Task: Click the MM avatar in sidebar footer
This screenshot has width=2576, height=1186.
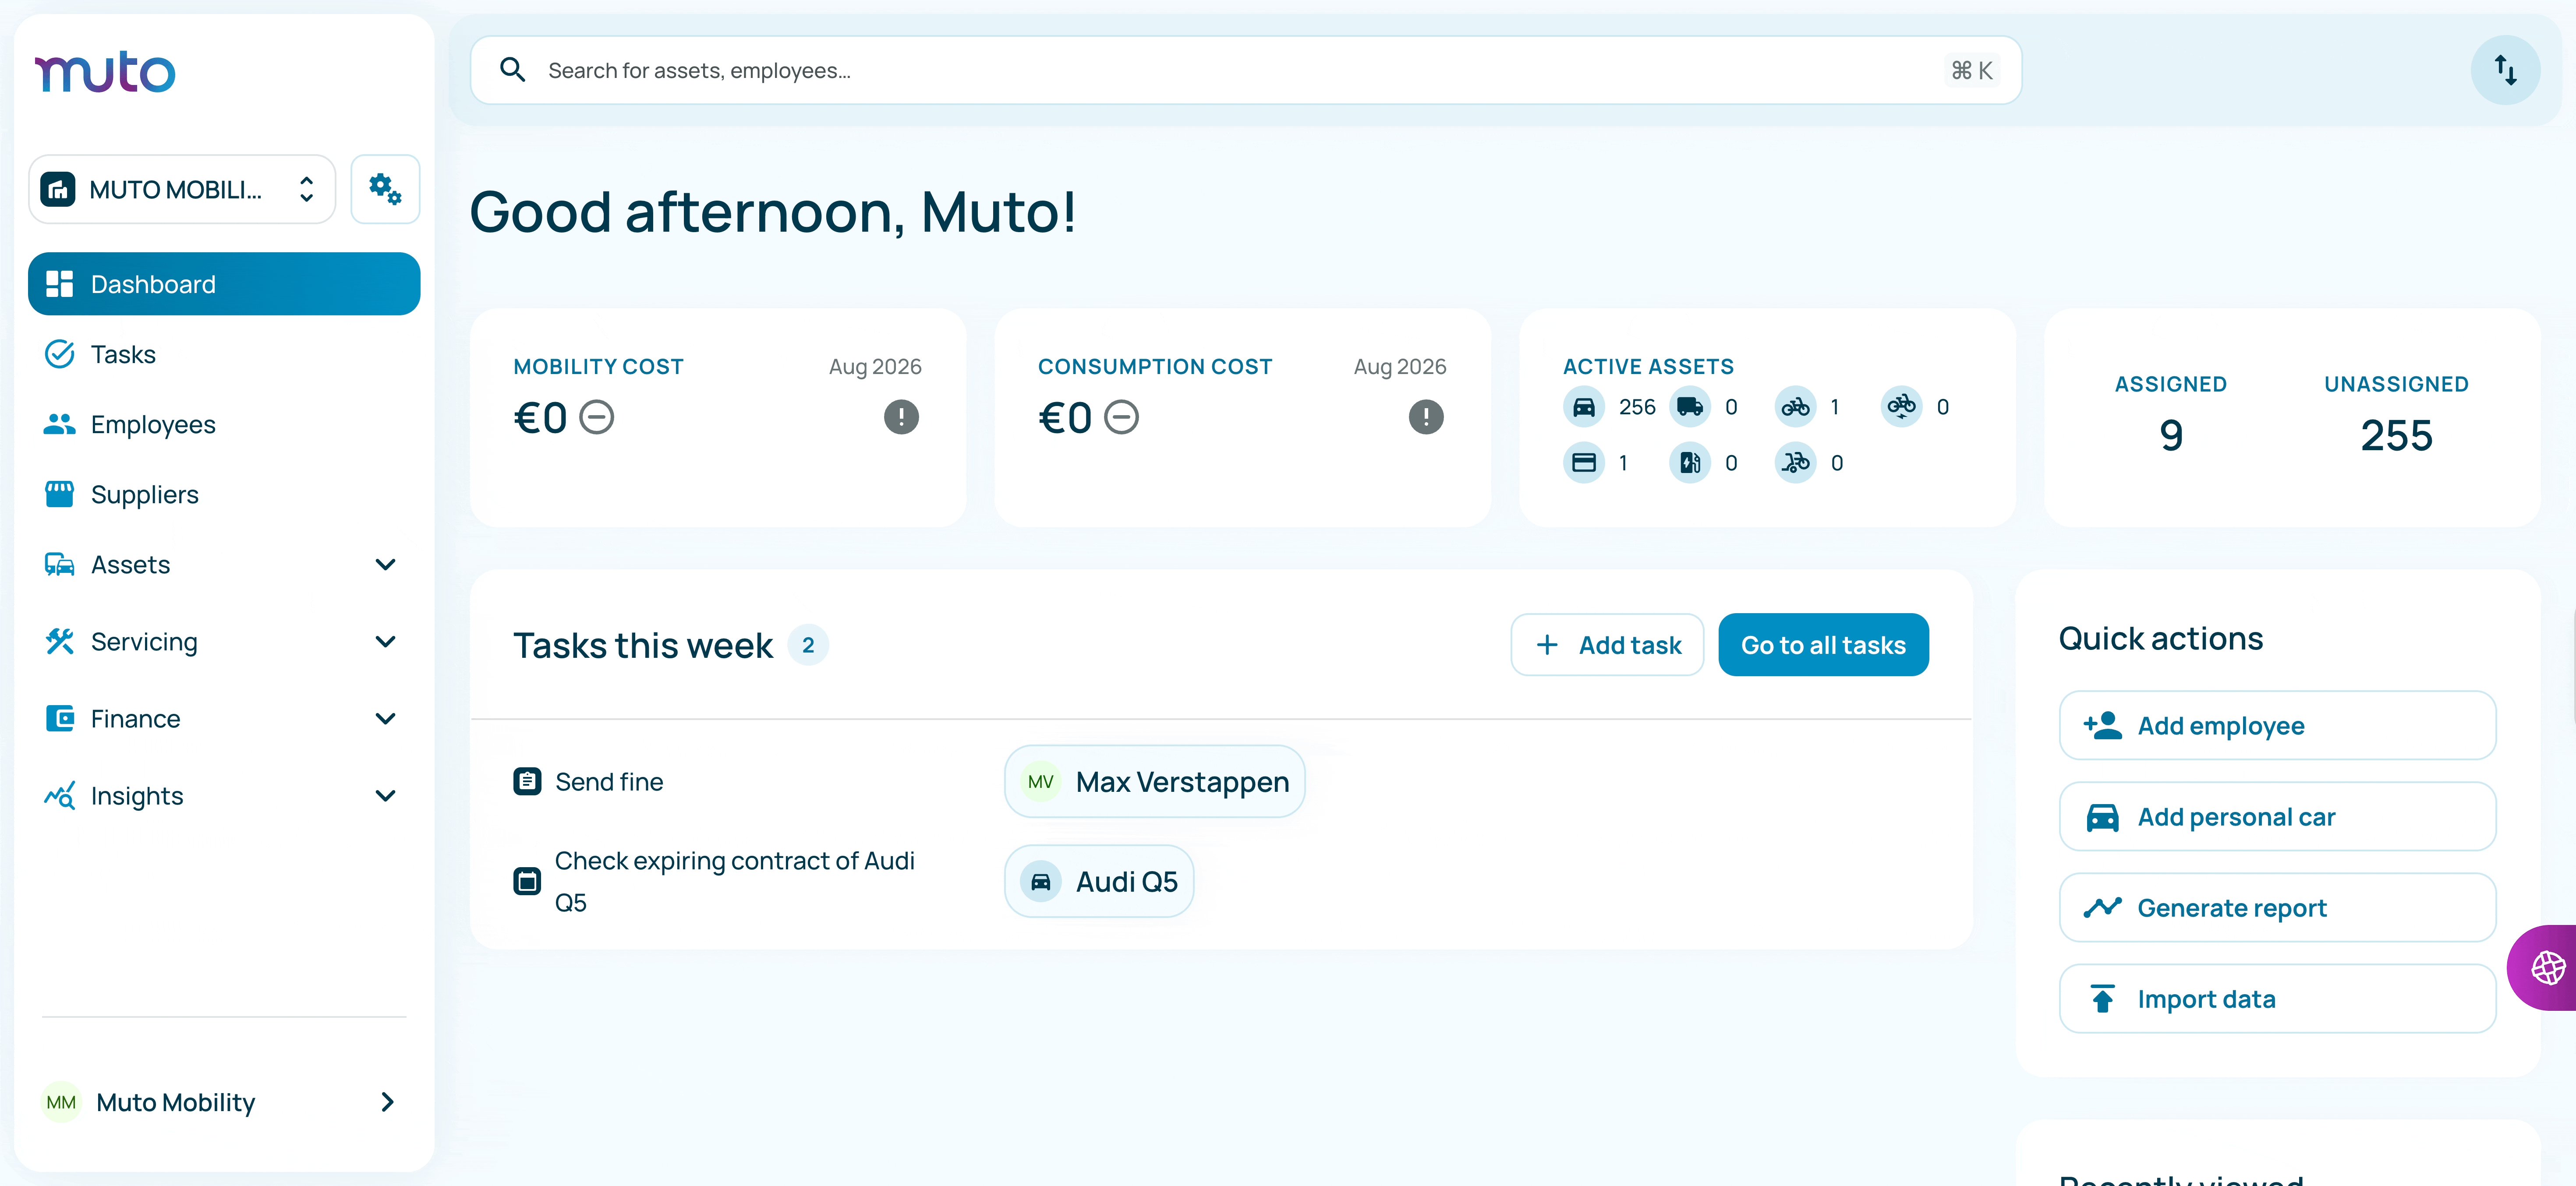Action: coord(61,1102)
